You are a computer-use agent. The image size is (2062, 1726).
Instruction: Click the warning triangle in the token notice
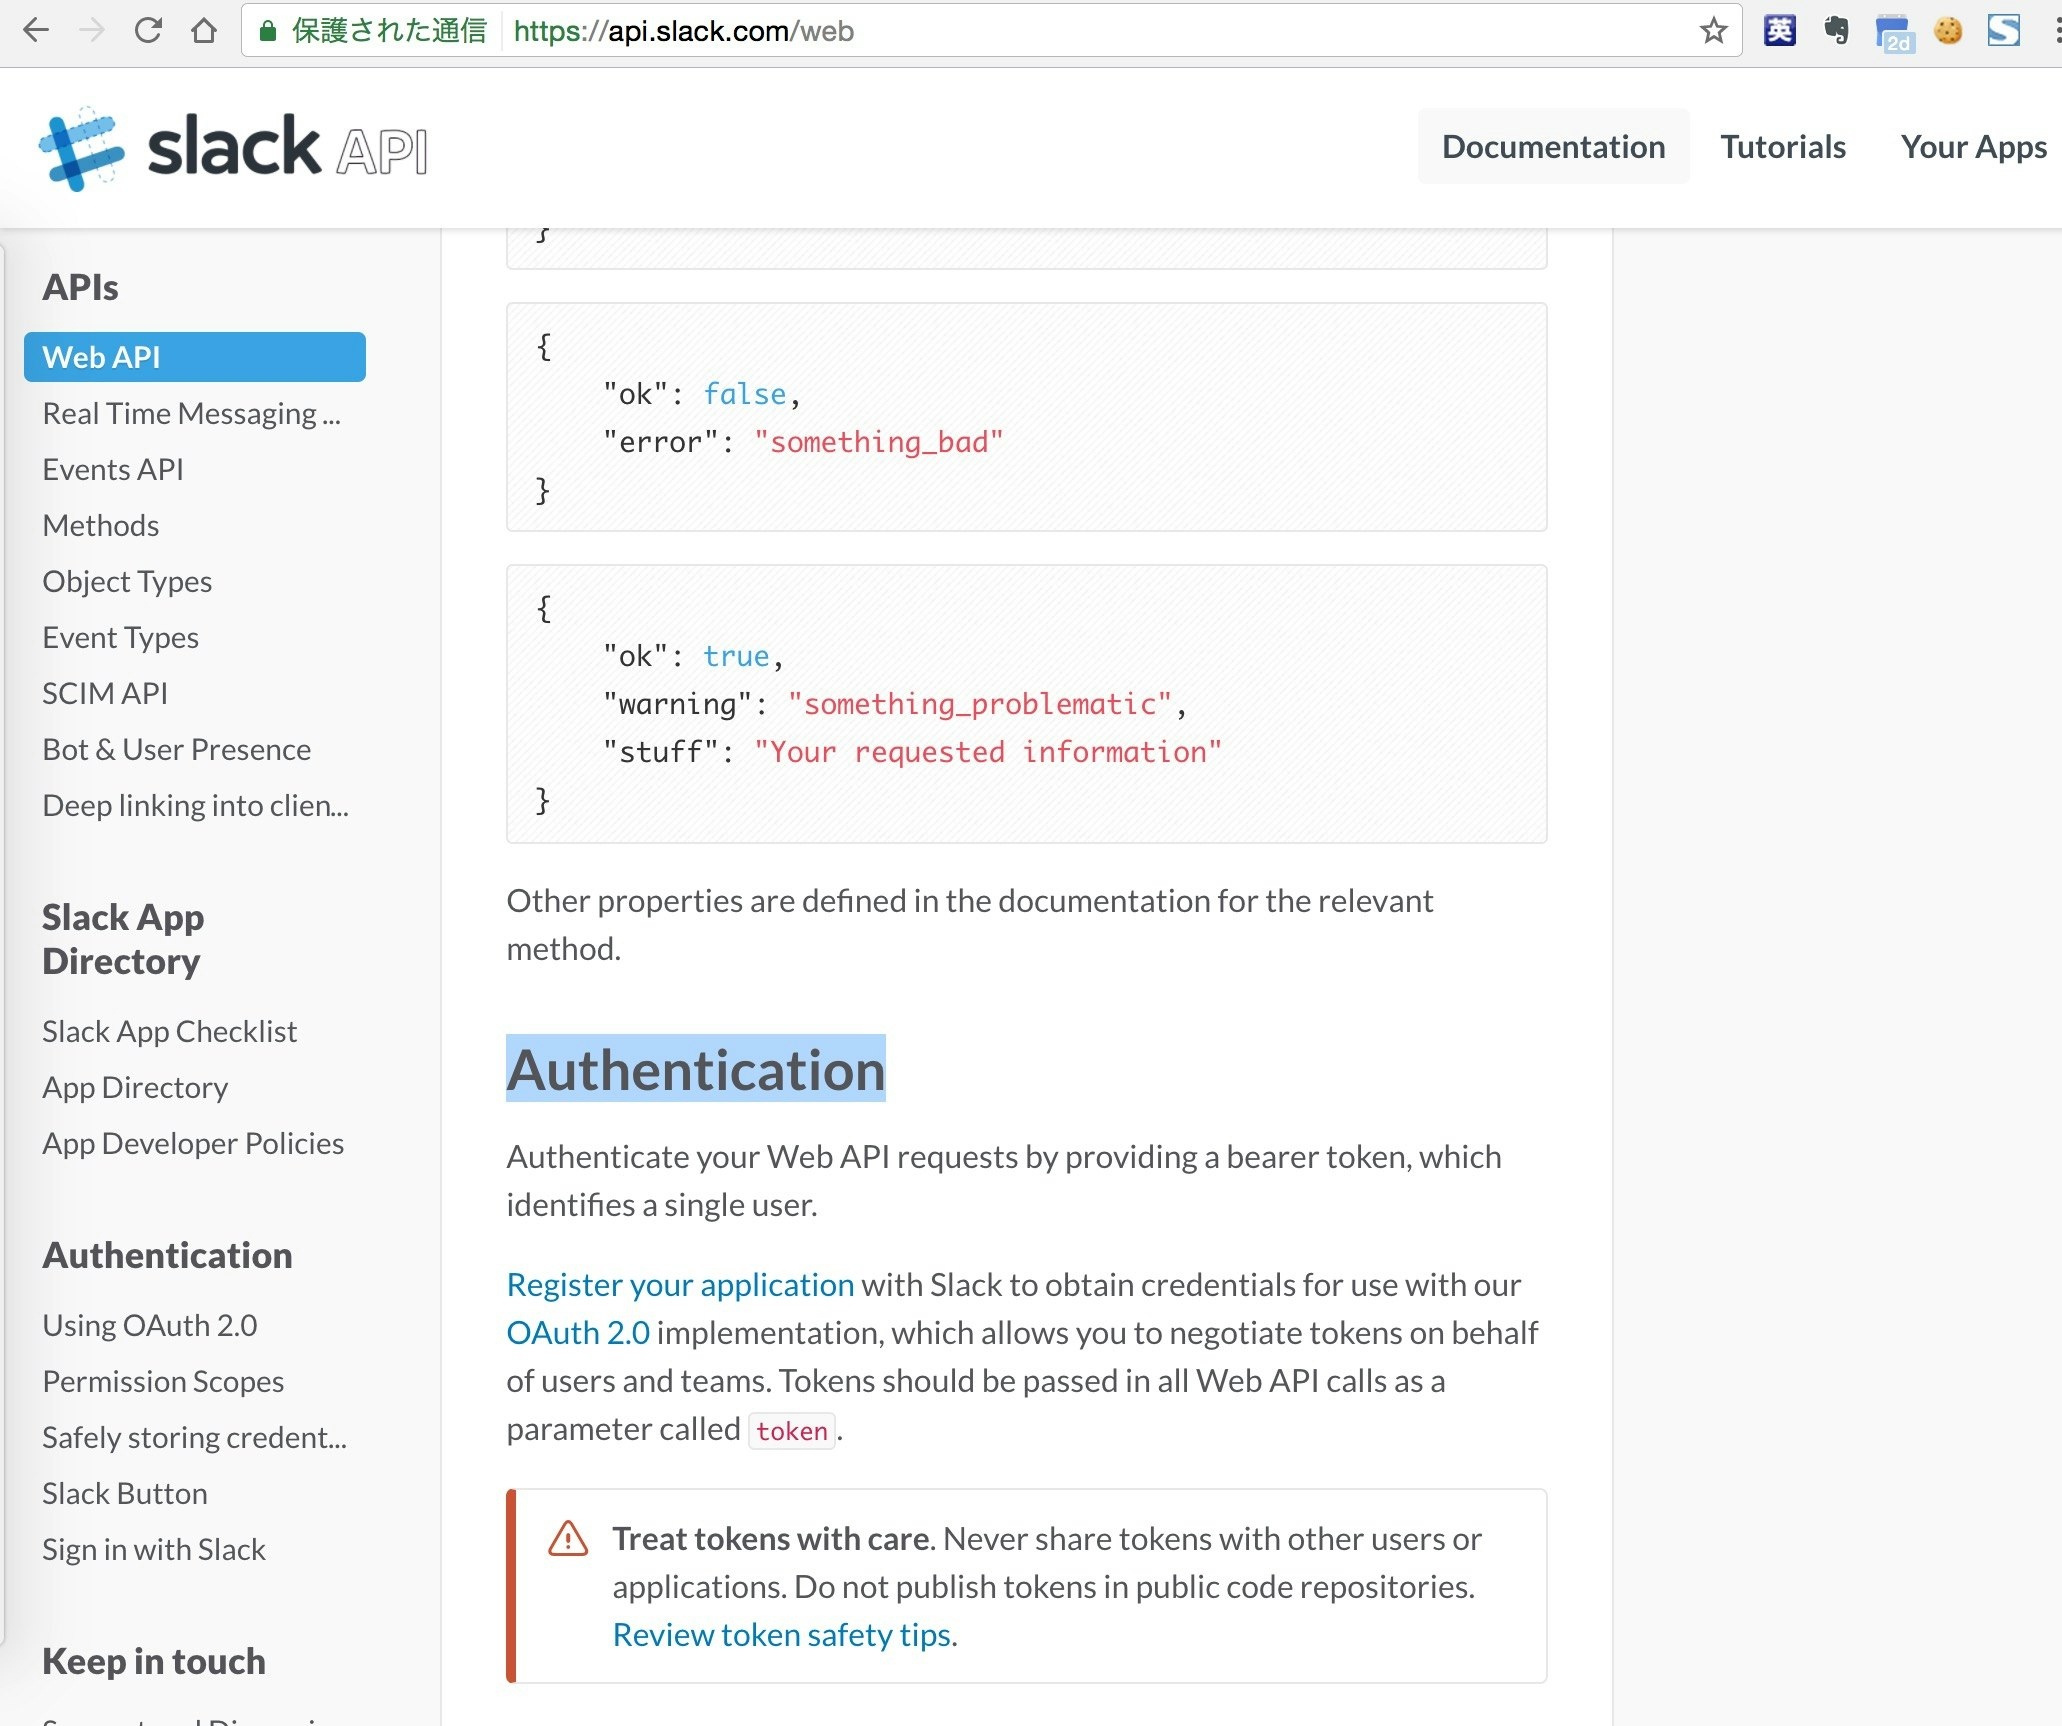[568, 1539]
